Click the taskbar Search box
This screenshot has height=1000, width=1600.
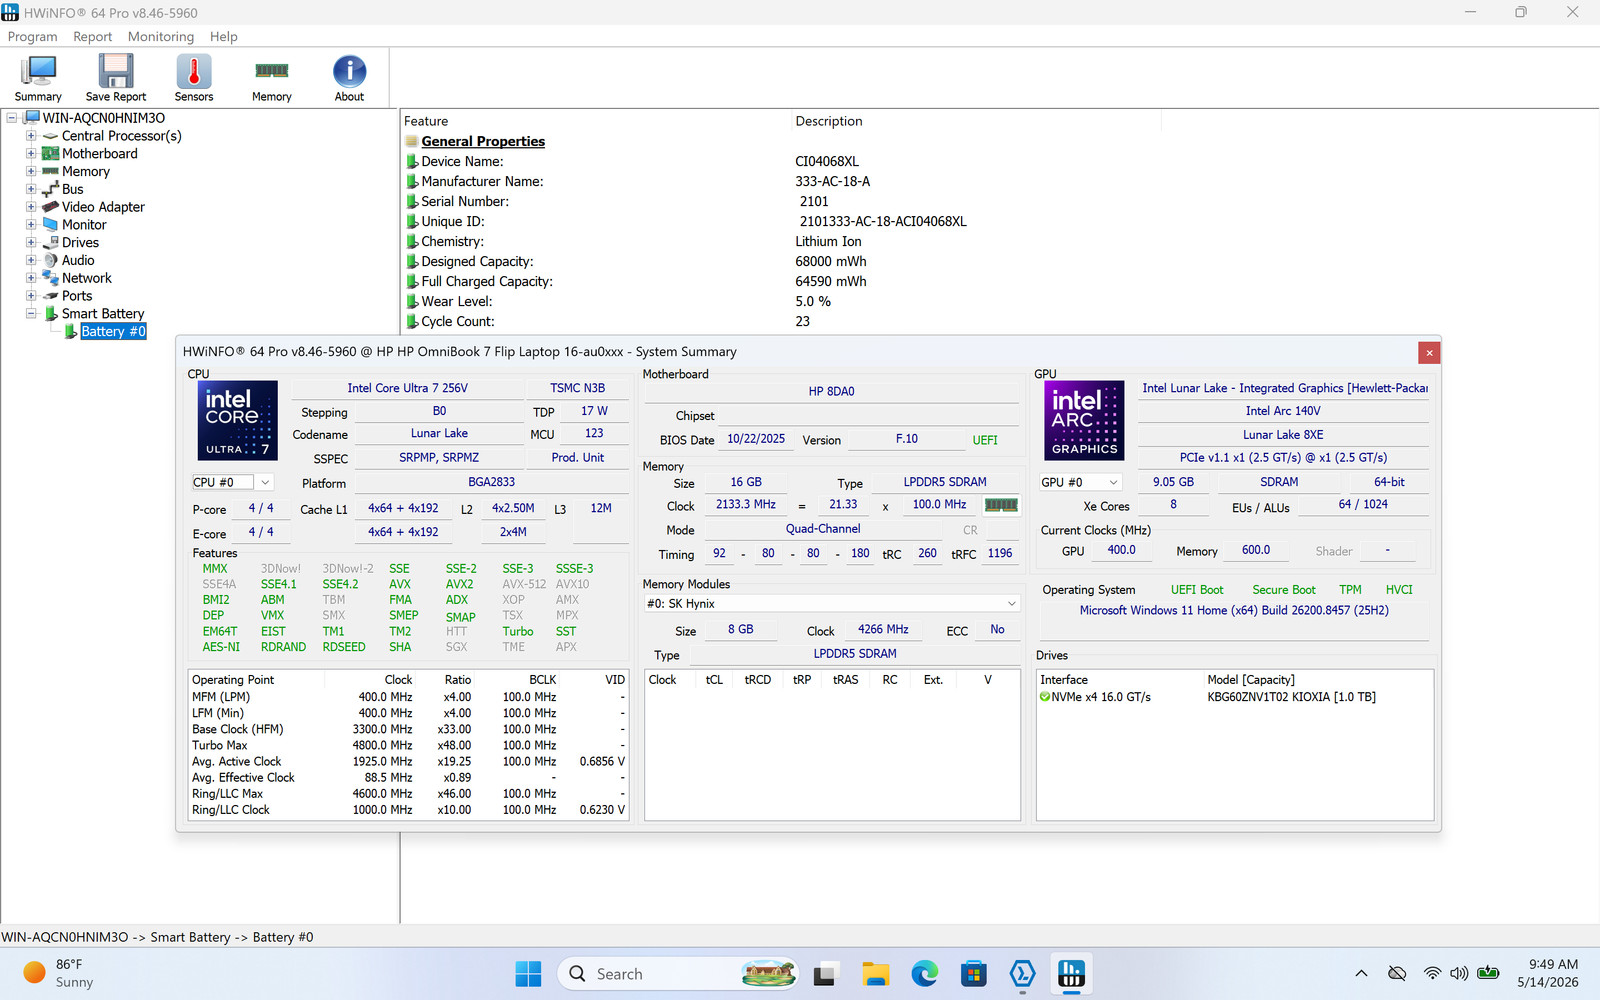(678, 974)
